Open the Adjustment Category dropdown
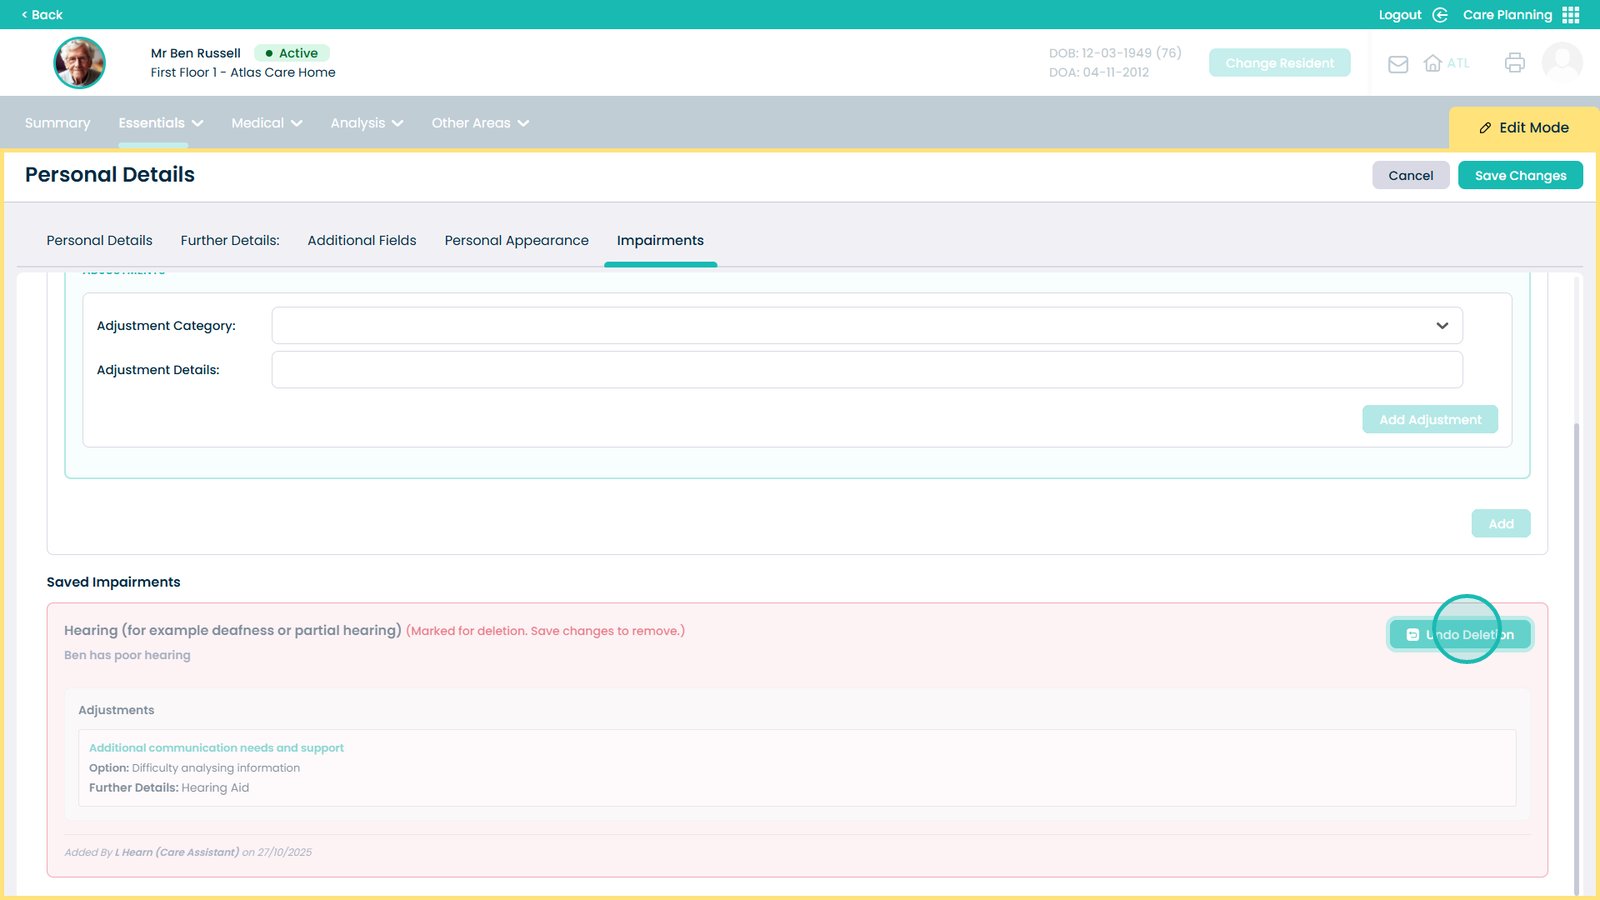1600x900 pixels. pos(866,326)
